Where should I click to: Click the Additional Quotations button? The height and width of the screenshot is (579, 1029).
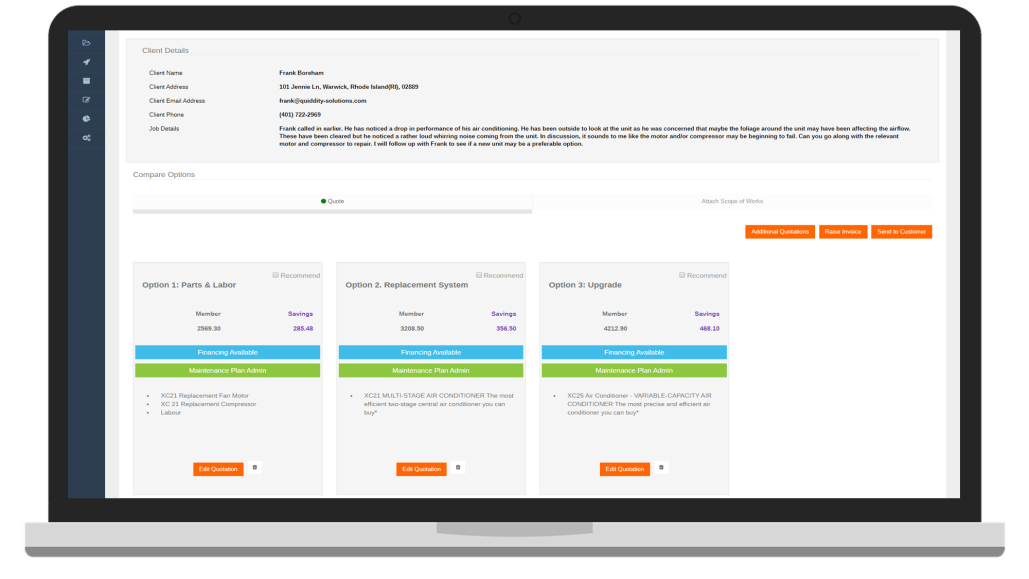pyautogui.click(x=780, y=232)
